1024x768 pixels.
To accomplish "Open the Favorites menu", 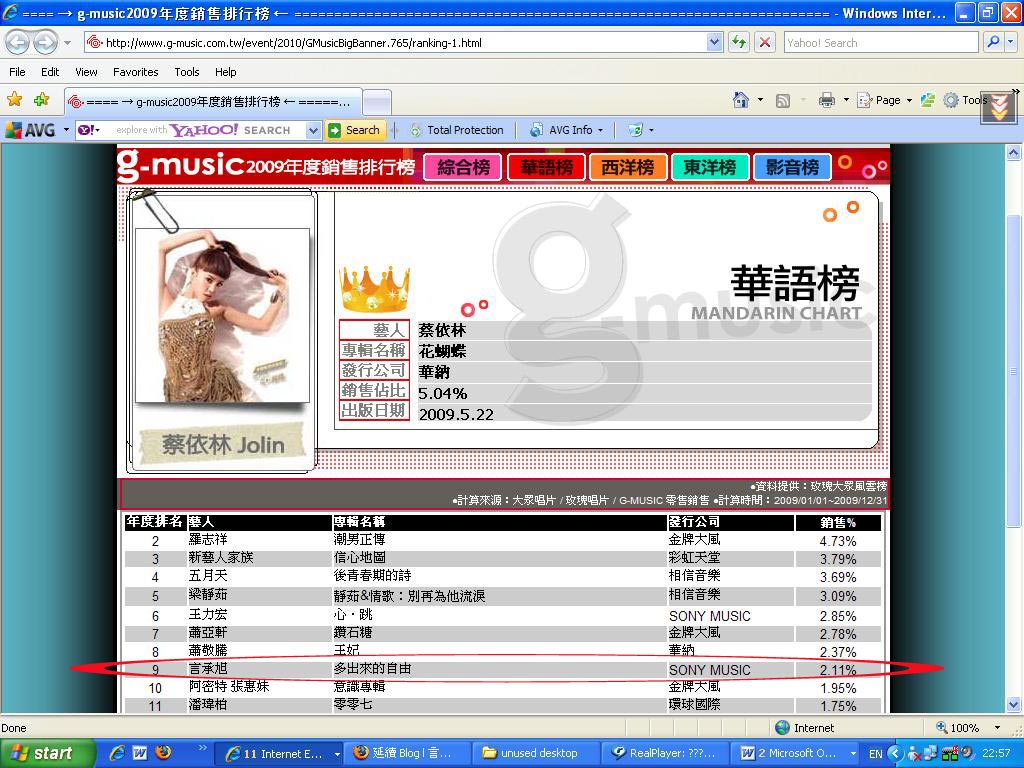I will click(x=135, y=72).
